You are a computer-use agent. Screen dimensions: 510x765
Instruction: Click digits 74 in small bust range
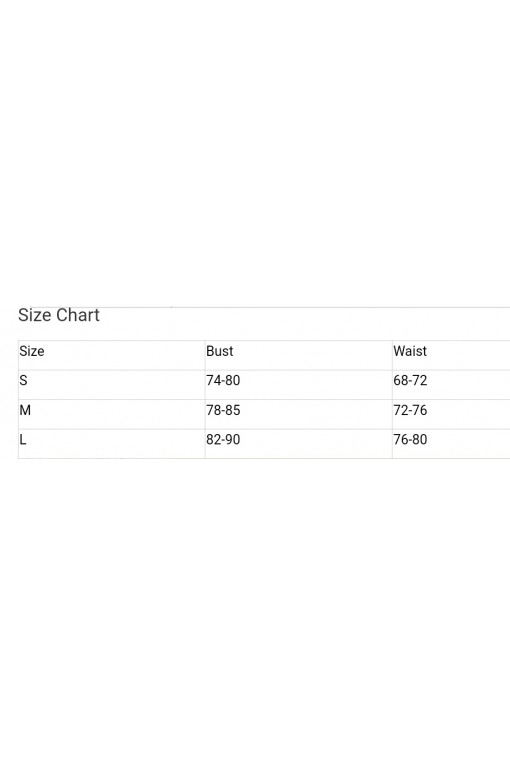click(213, 381)
